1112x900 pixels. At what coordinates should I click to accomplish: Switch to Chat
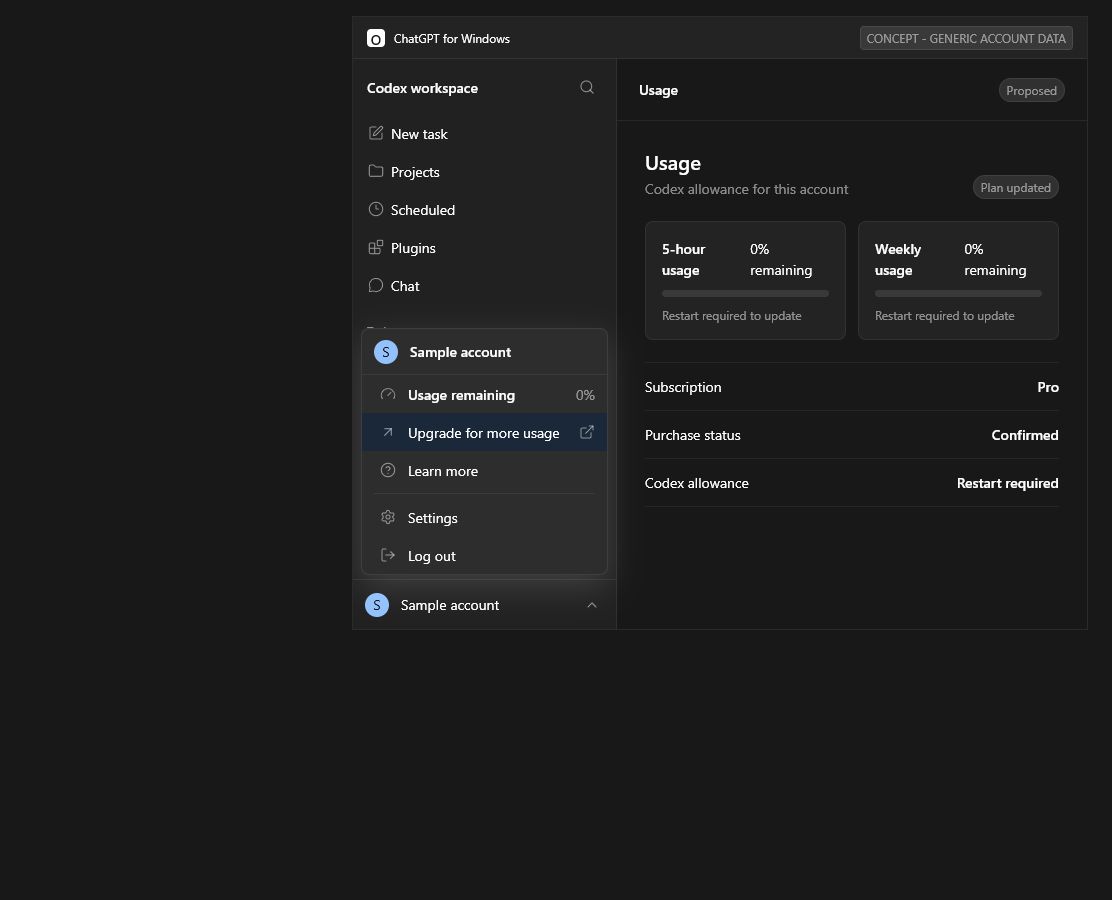click(484, 286)
